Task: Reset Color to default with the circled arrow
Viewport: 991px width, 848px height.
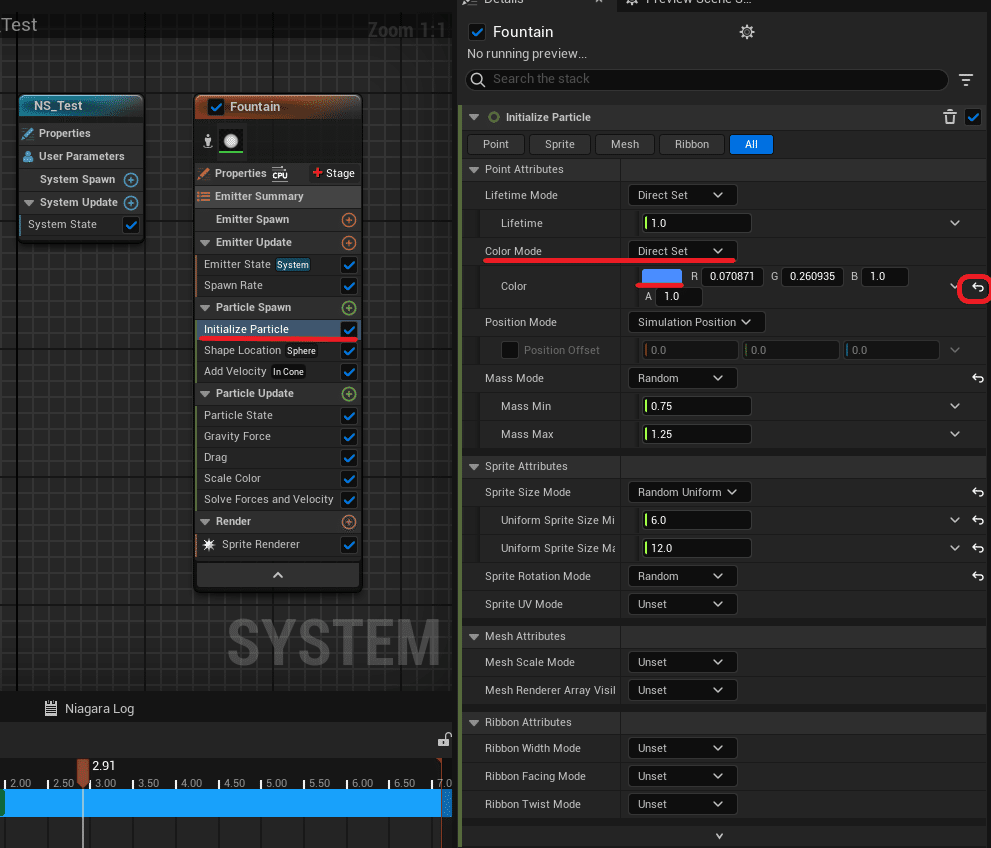Action: [977, 288]
